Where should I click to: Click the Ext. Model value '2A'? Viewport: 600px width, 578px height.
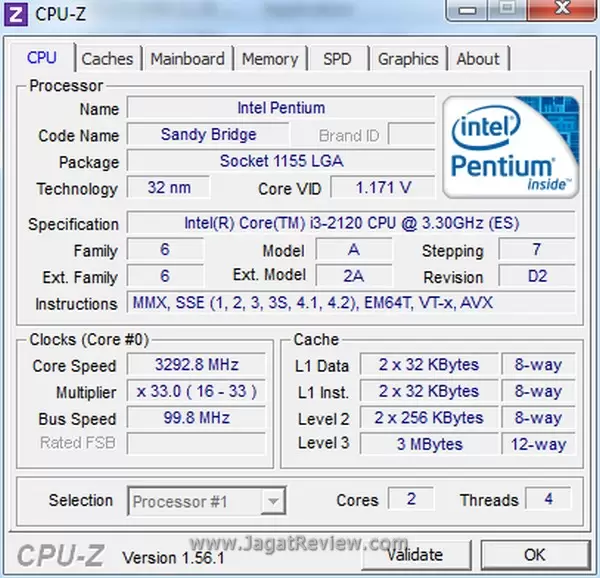(354, 276)
